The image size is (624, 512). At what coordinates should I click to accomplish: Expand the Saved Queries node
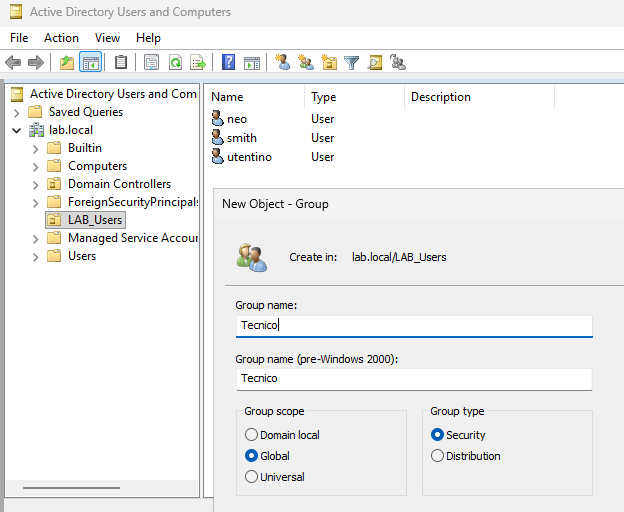point(17,112)
